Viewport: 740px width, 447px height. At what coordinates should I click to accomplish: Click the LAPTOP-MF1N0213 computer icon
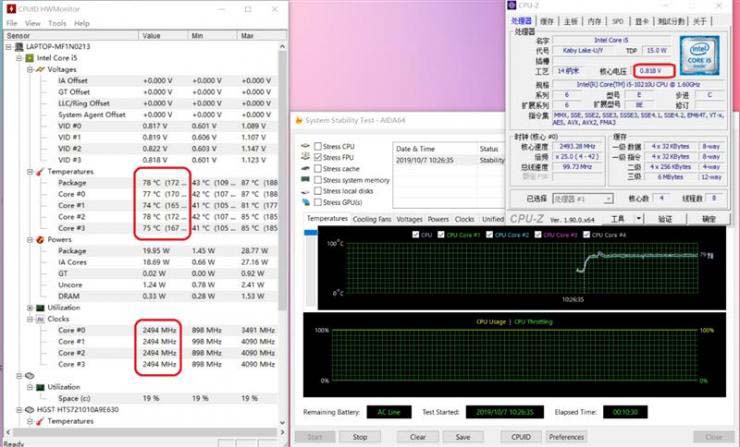[x=19, y=47]
